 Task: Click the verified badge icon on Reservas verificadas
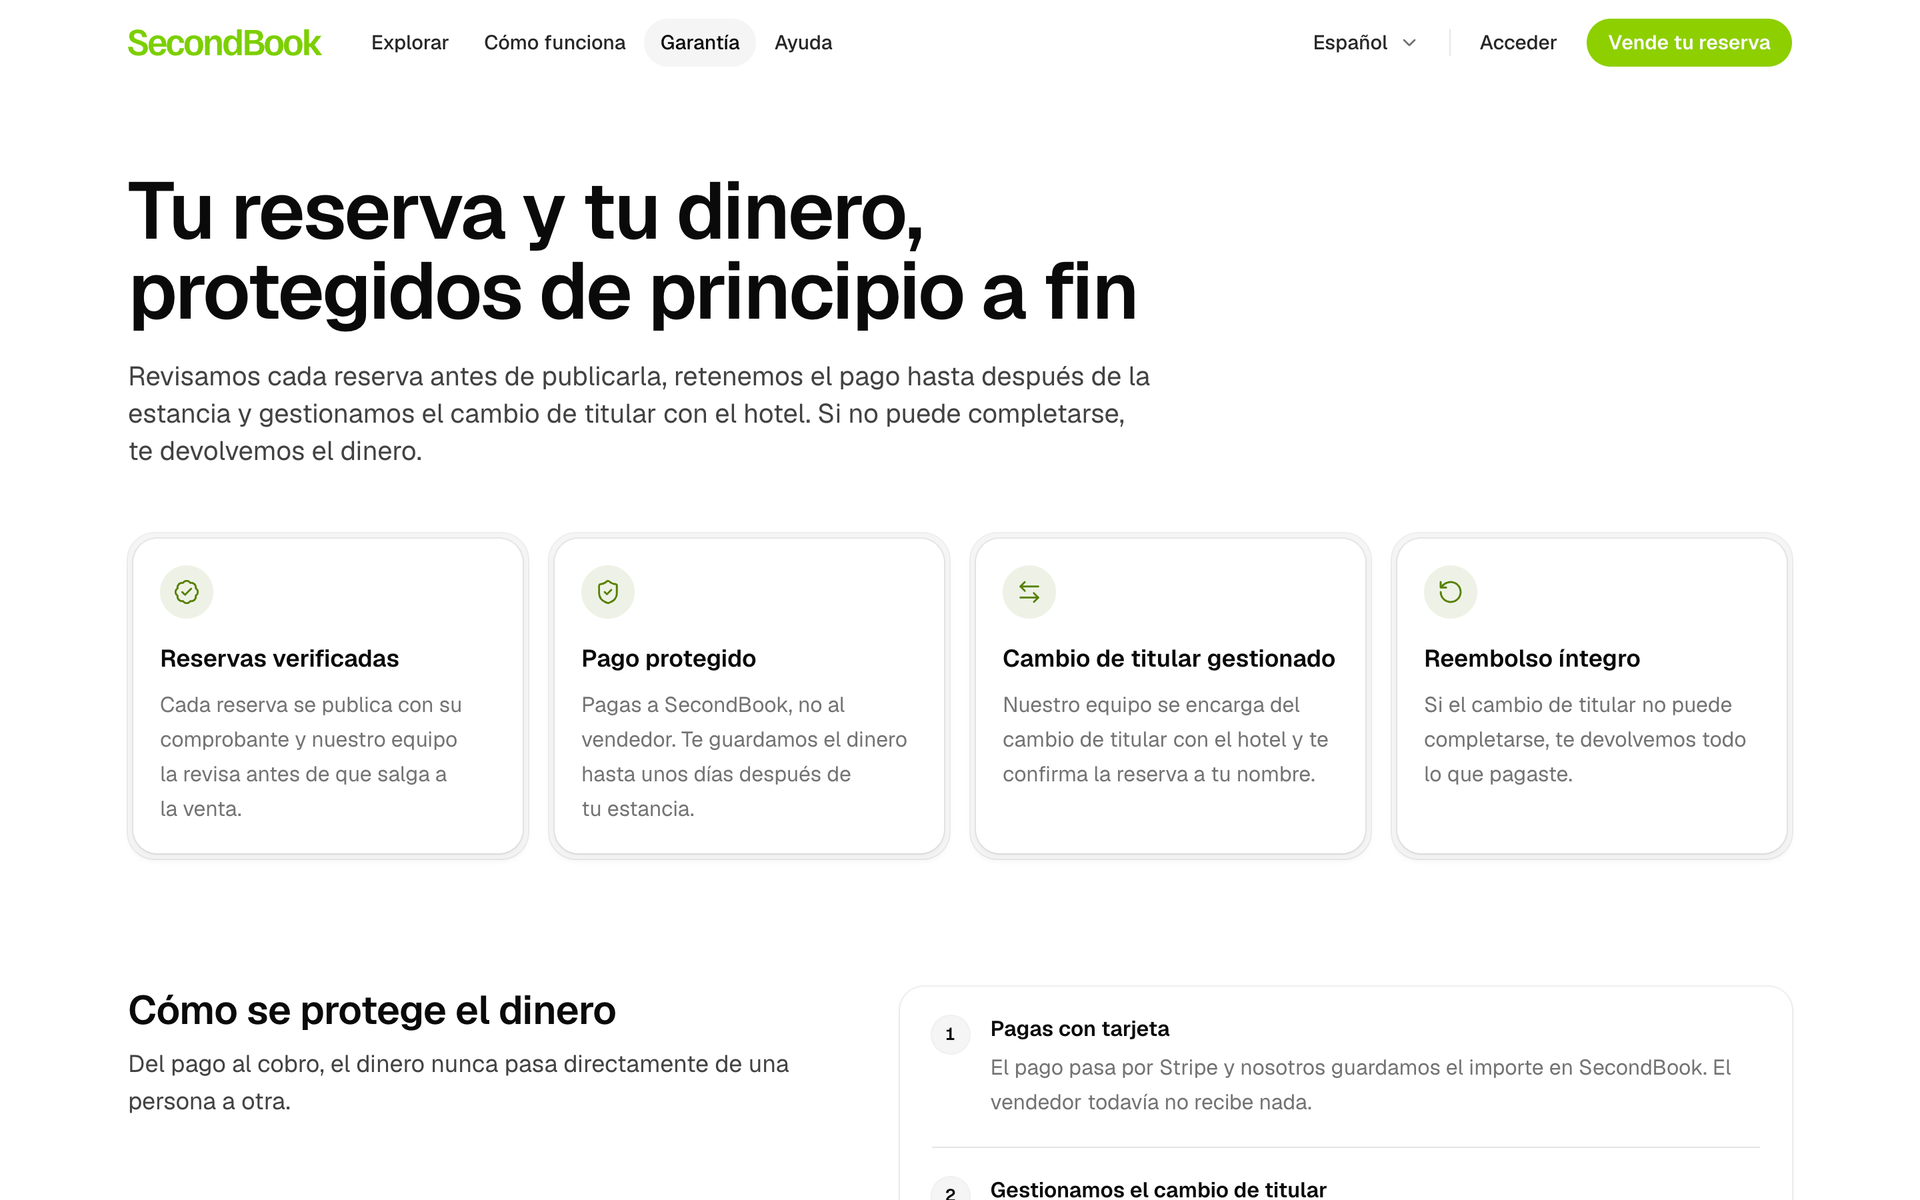coord(187,592)
